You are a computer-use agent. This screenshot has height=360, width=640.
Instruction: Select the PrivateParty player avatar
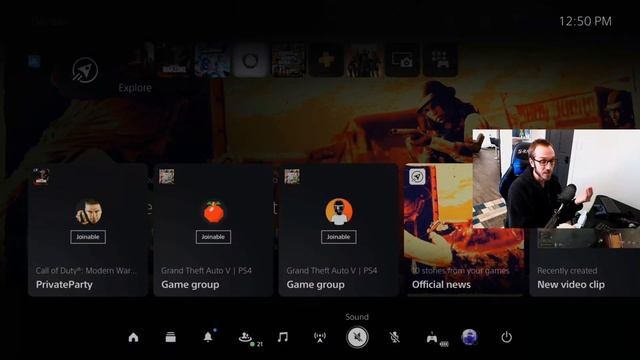click(x=88, y=212)
